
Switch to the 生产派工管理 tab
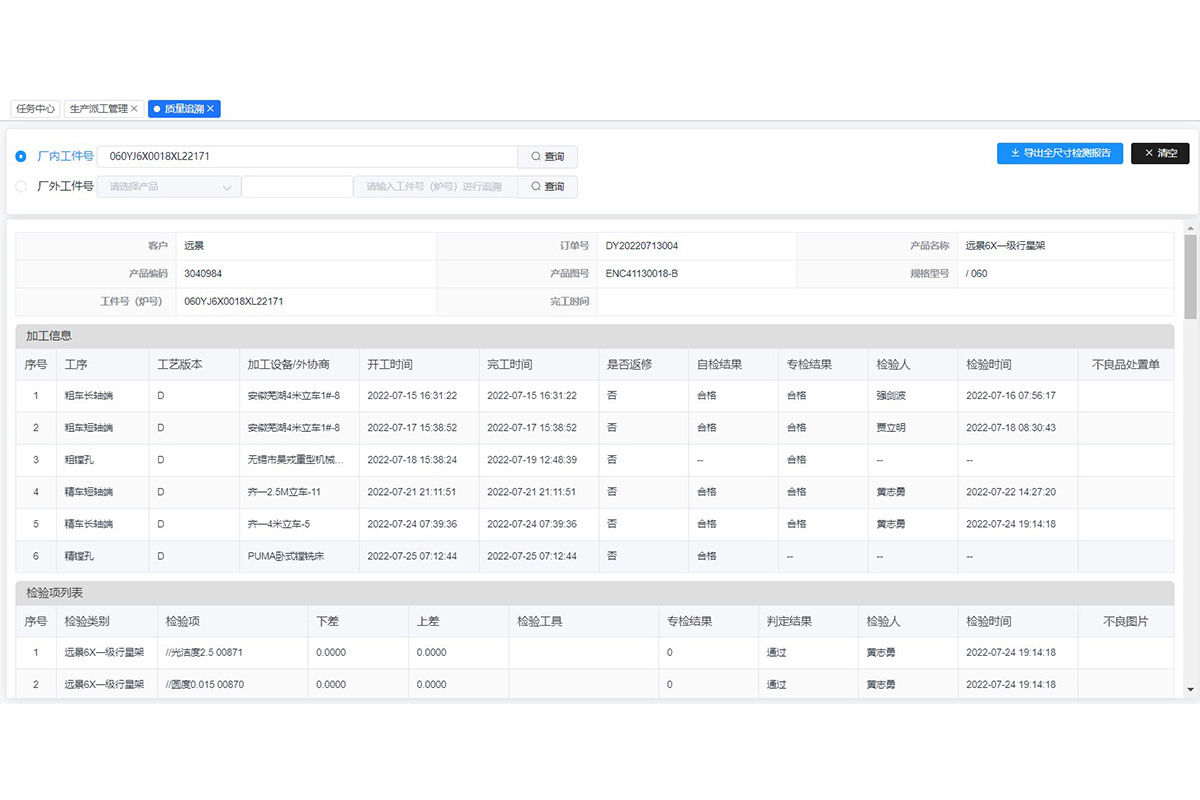pos(98,109)
